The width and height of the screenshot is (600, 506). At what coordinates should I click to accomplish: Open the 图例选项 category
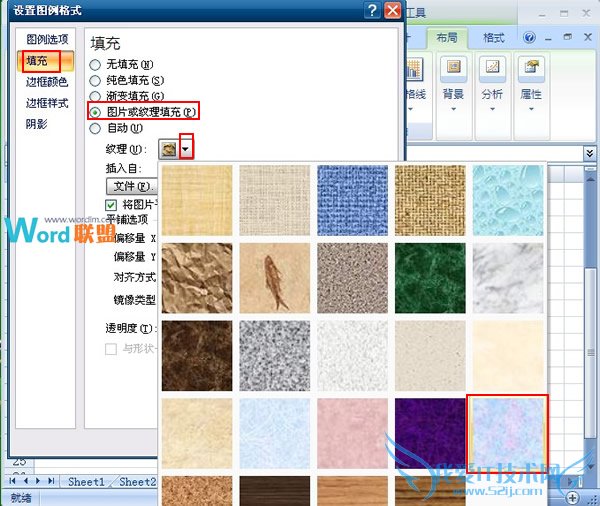[47, 39]
